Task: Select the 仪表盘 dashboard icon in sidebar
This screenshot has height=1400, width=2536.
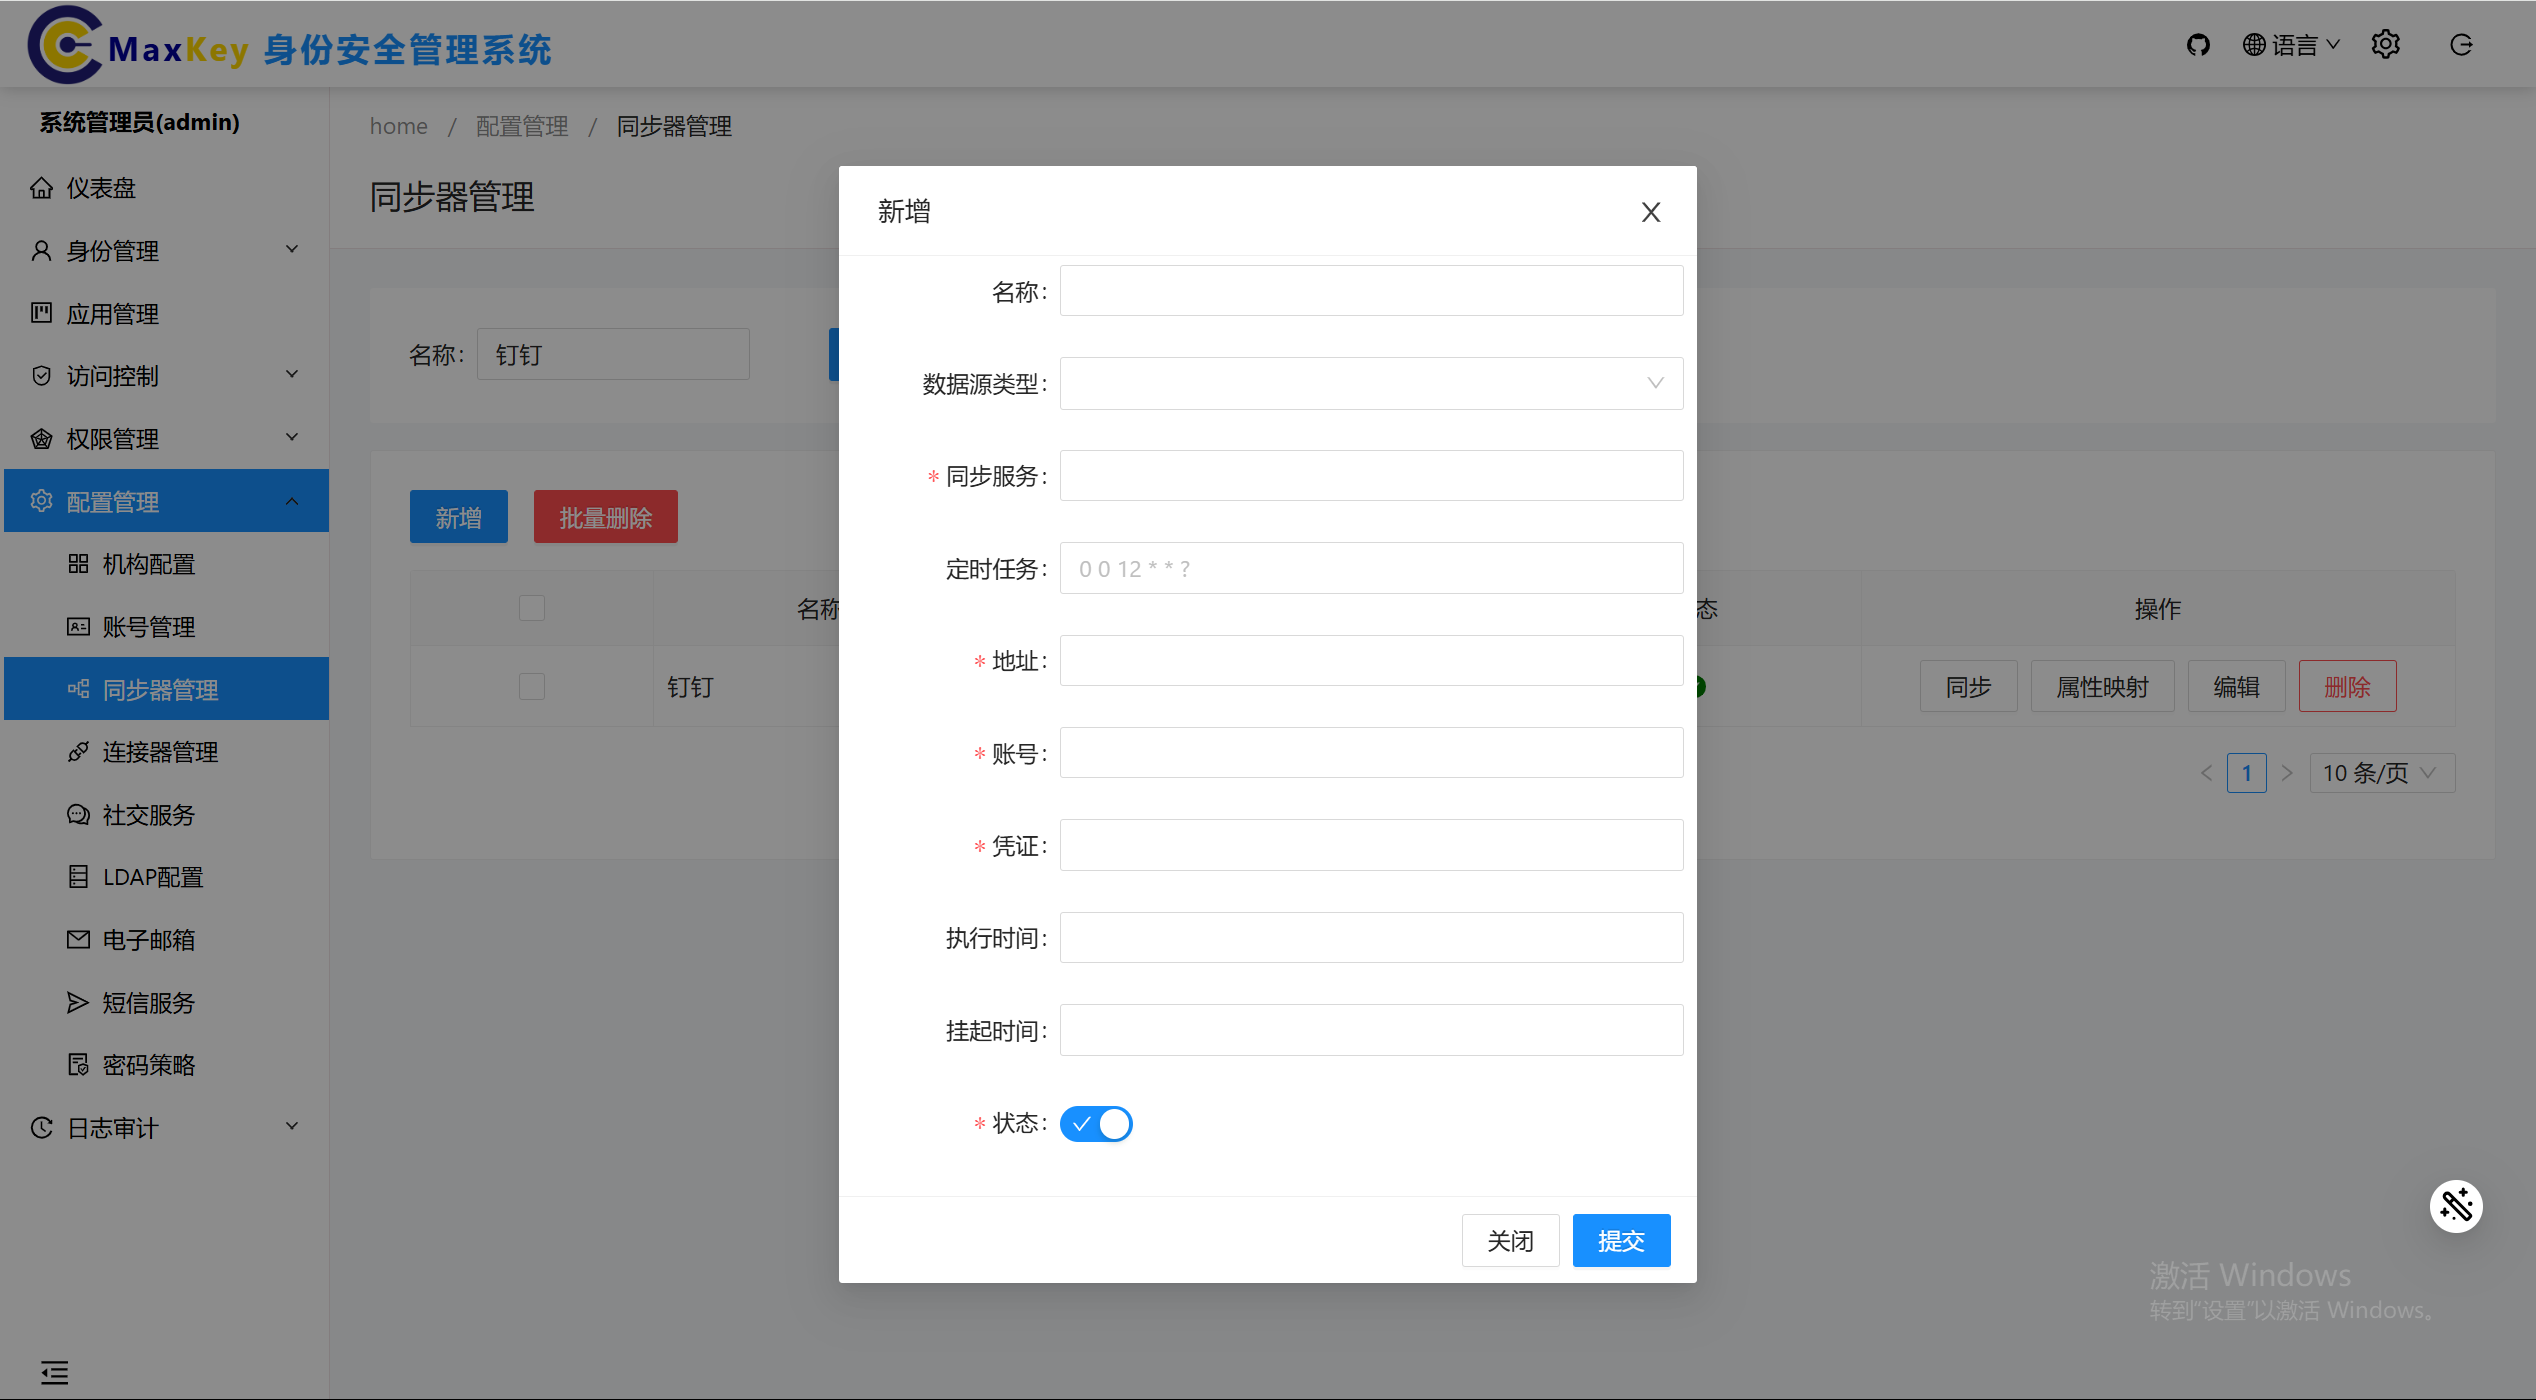Action: tap(41, 187)
